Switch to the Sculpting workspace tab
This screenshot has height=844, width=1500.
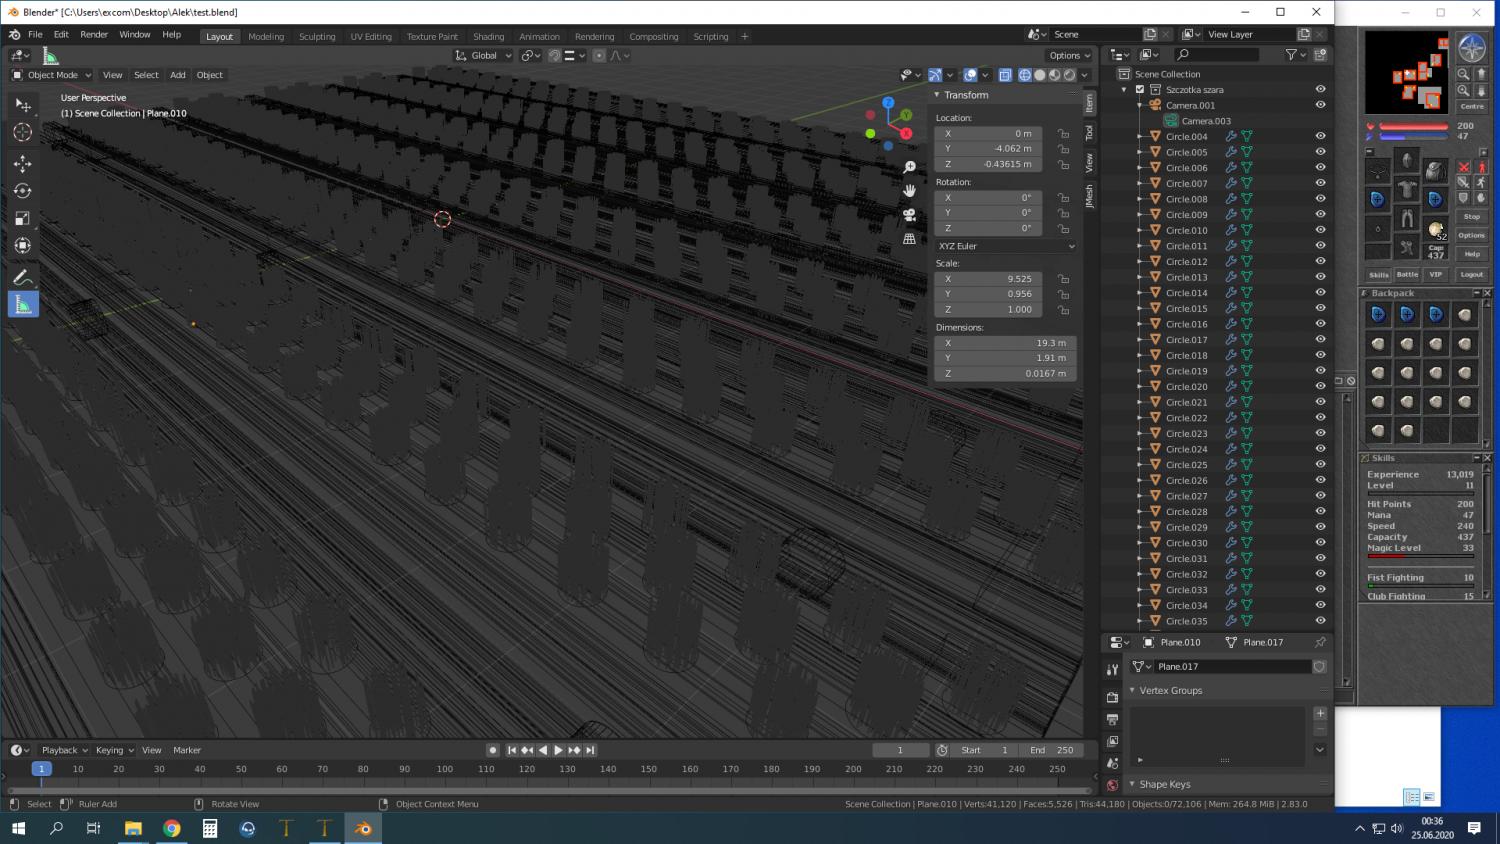point(317,36)
